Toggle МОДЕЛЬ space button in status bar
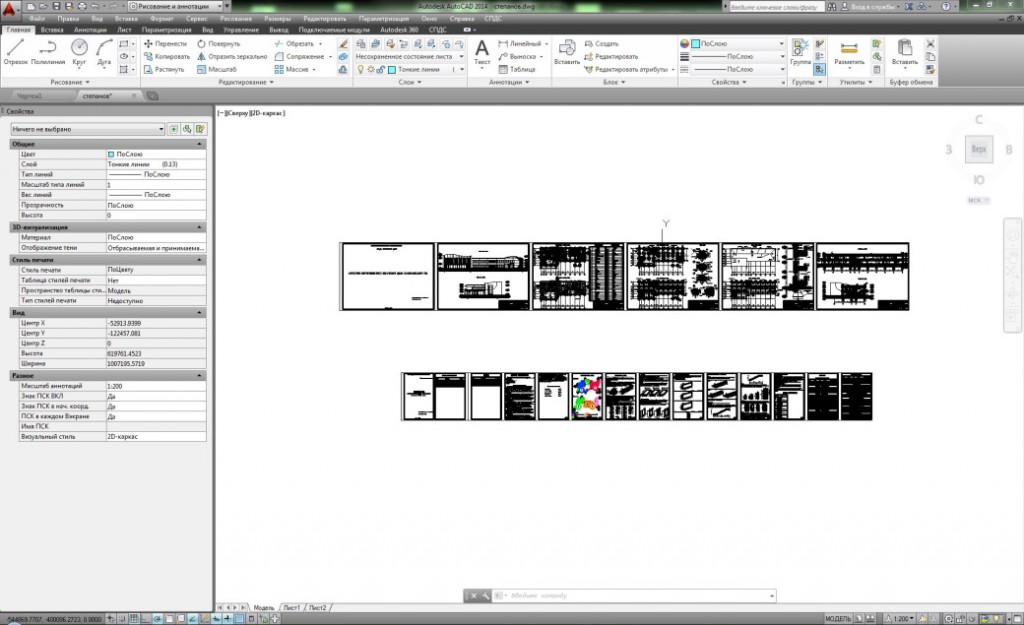Viewport: 1024px width, 625px height. click(x=838, y=618)
